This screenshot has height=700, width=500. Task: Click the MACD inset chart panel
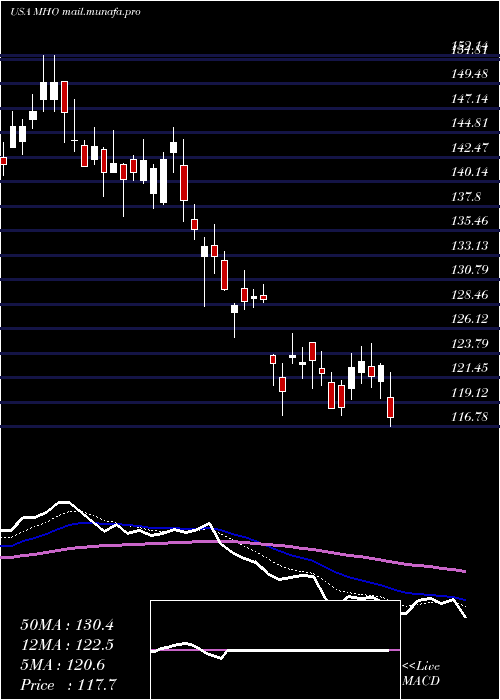point(275,650)
